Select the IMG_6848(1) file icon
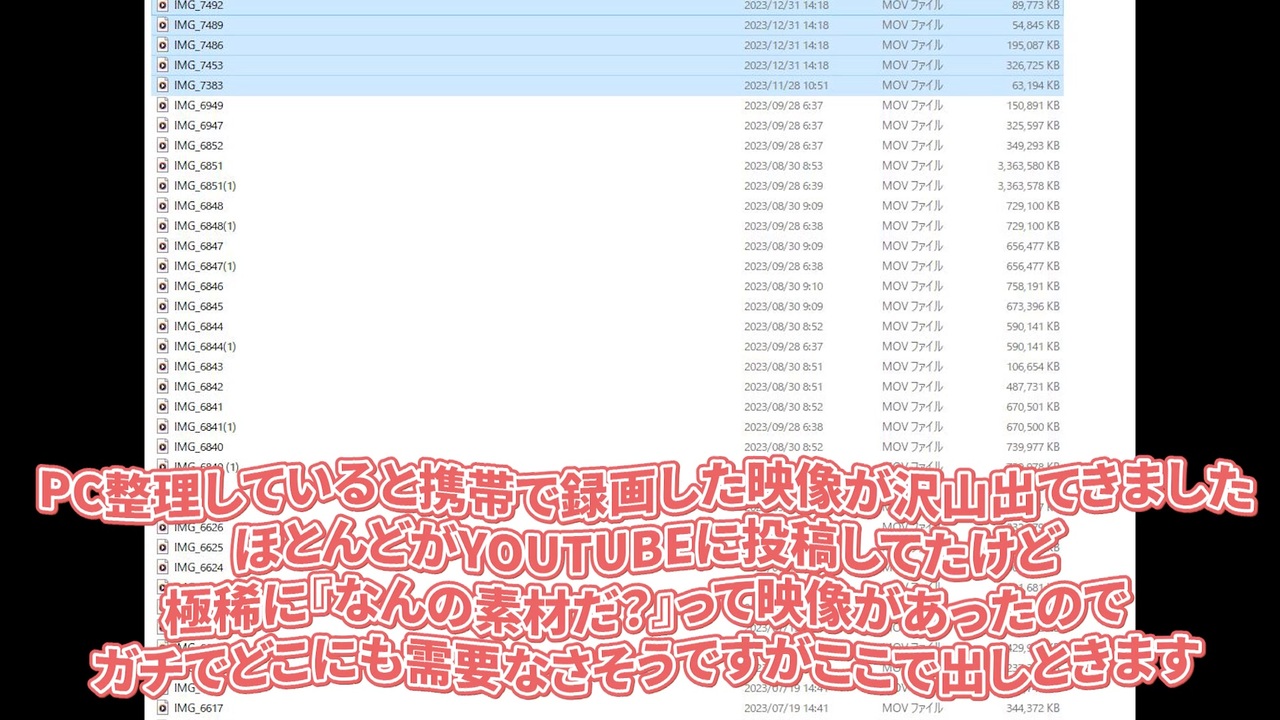 [x=163, y=225]
